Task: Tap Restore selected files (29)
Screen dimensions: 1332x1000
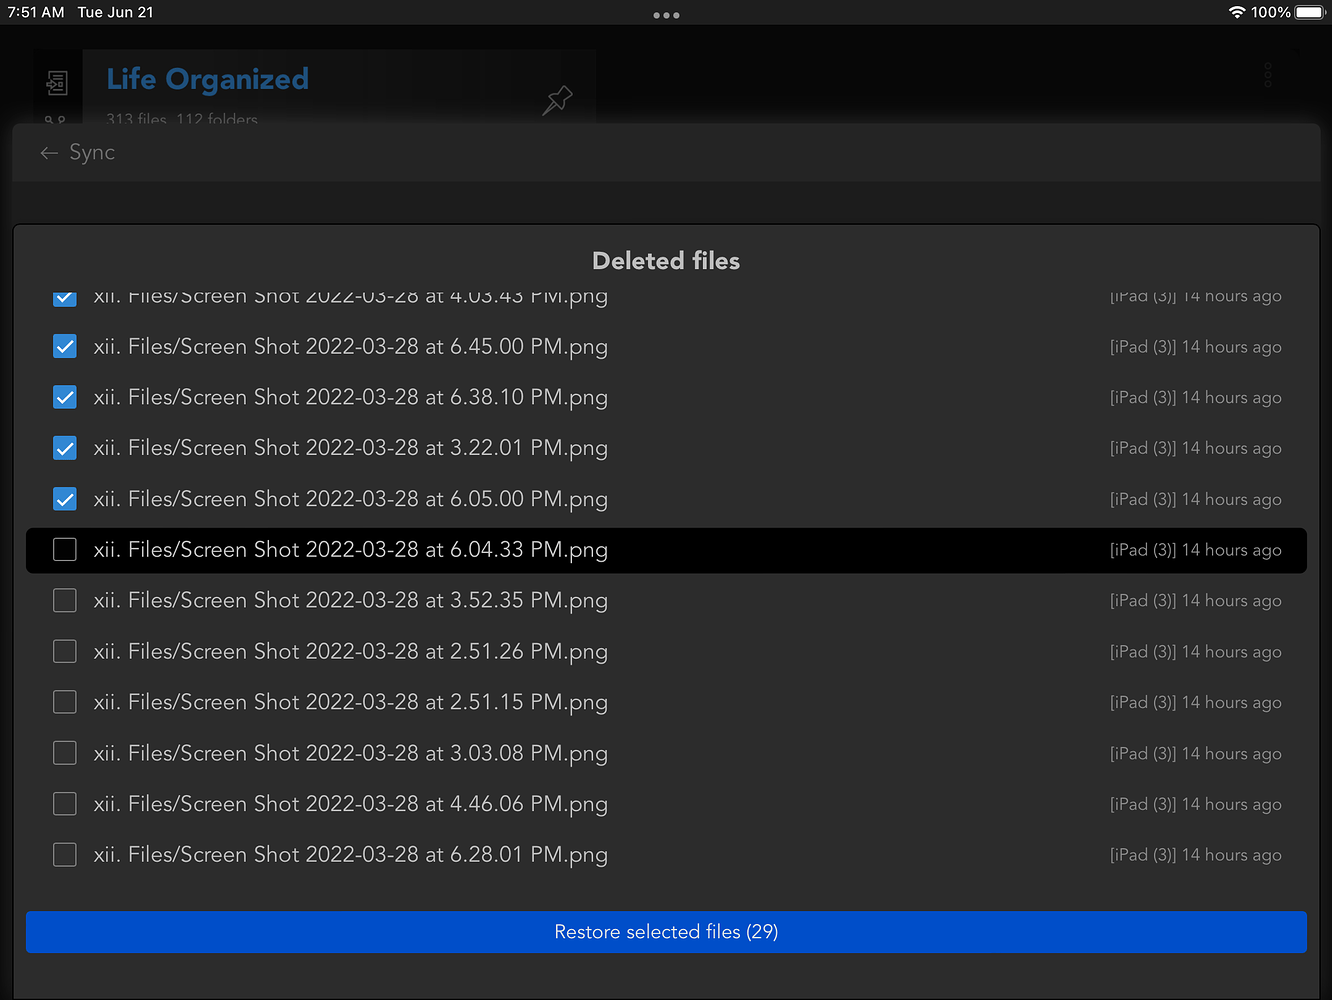Action: [x=666, y=931]
